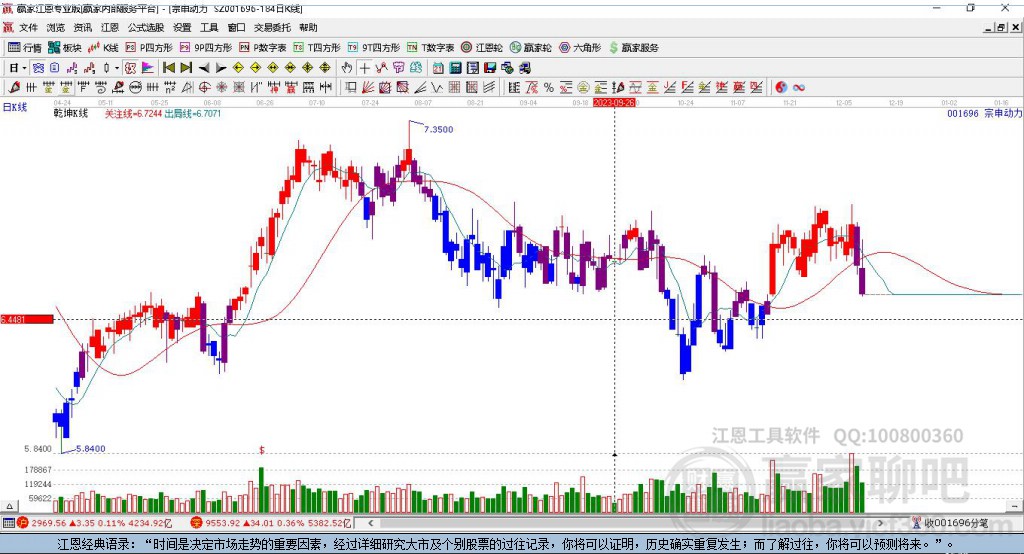Select the percent sign tool

pos(549,87)
